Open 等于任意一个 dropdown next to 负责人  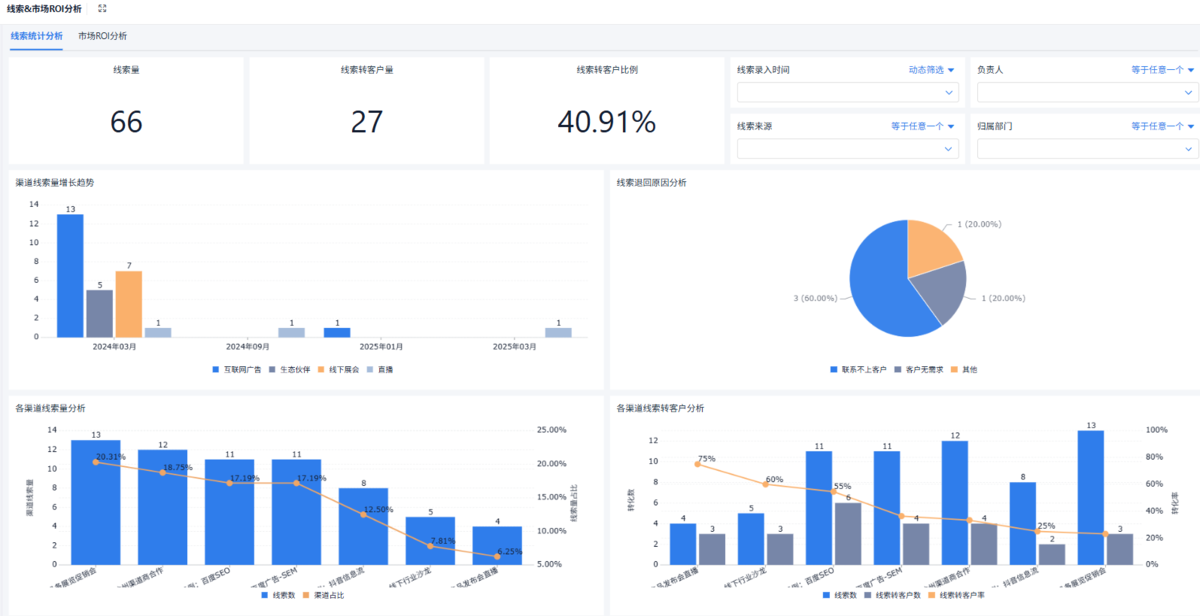click(x=1163, y=70)
